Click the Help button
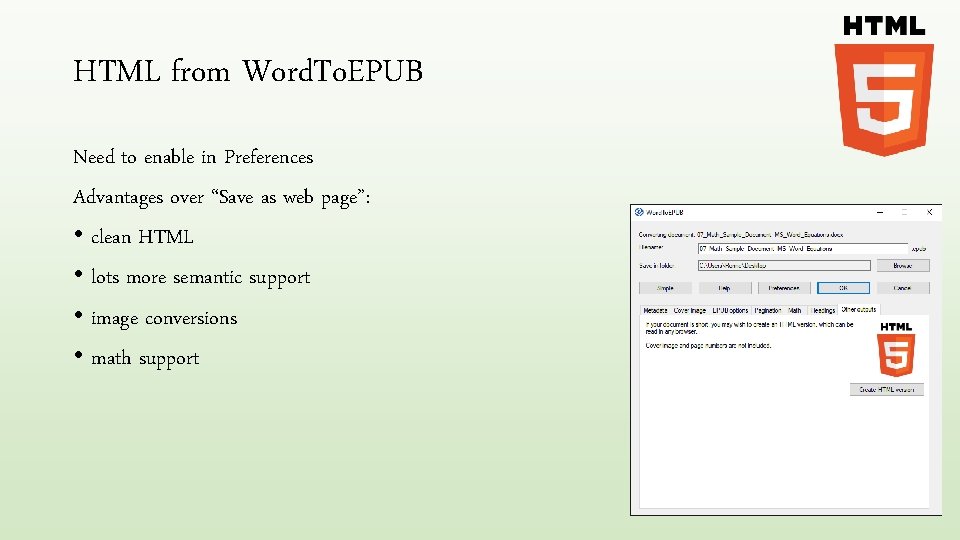Image resolution: width=960 pixels, height=540 pixels. pos(724,288)
